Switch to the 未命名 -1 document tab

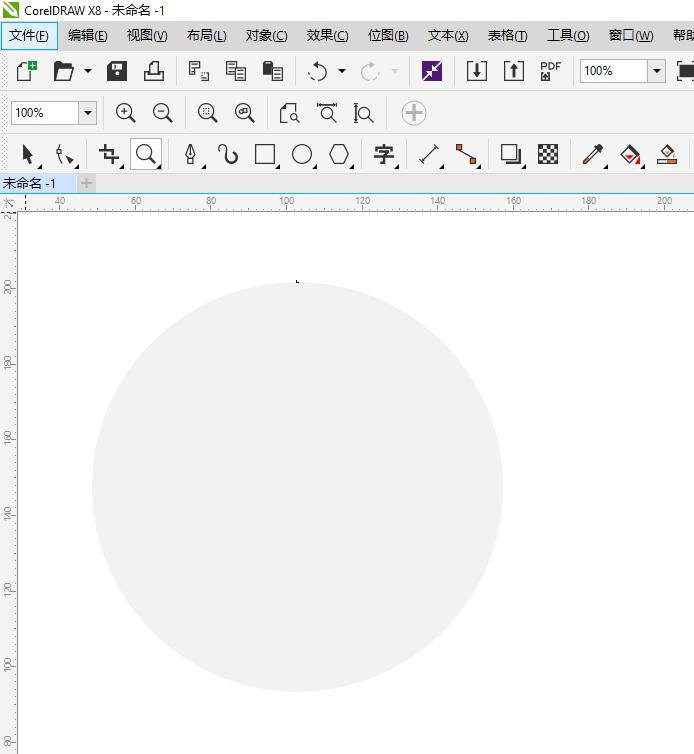point(30,183)
